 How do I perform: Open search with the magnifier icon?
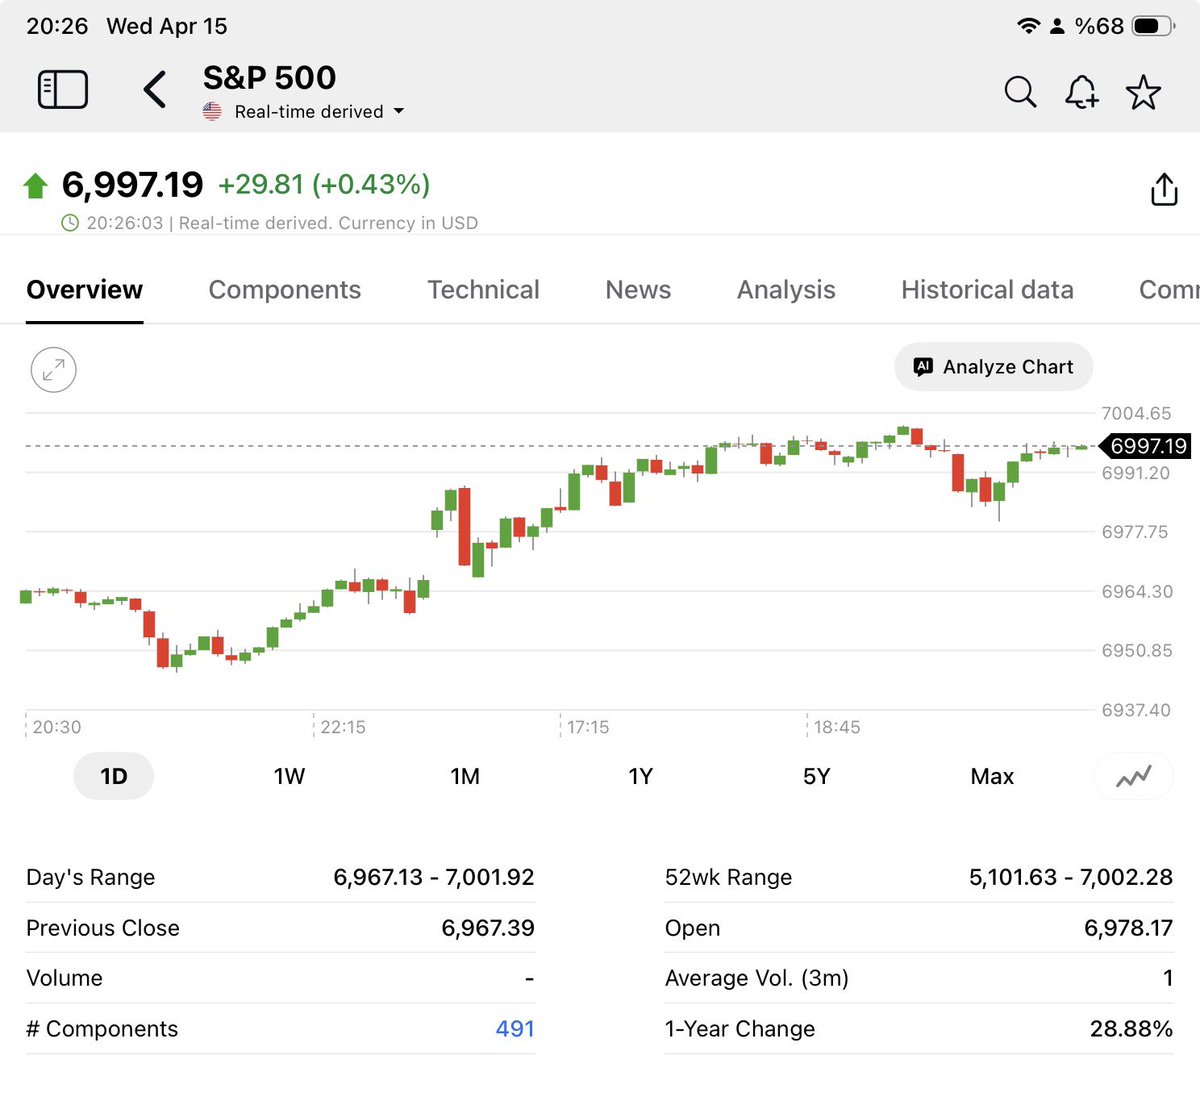[x=1020, y=92]
